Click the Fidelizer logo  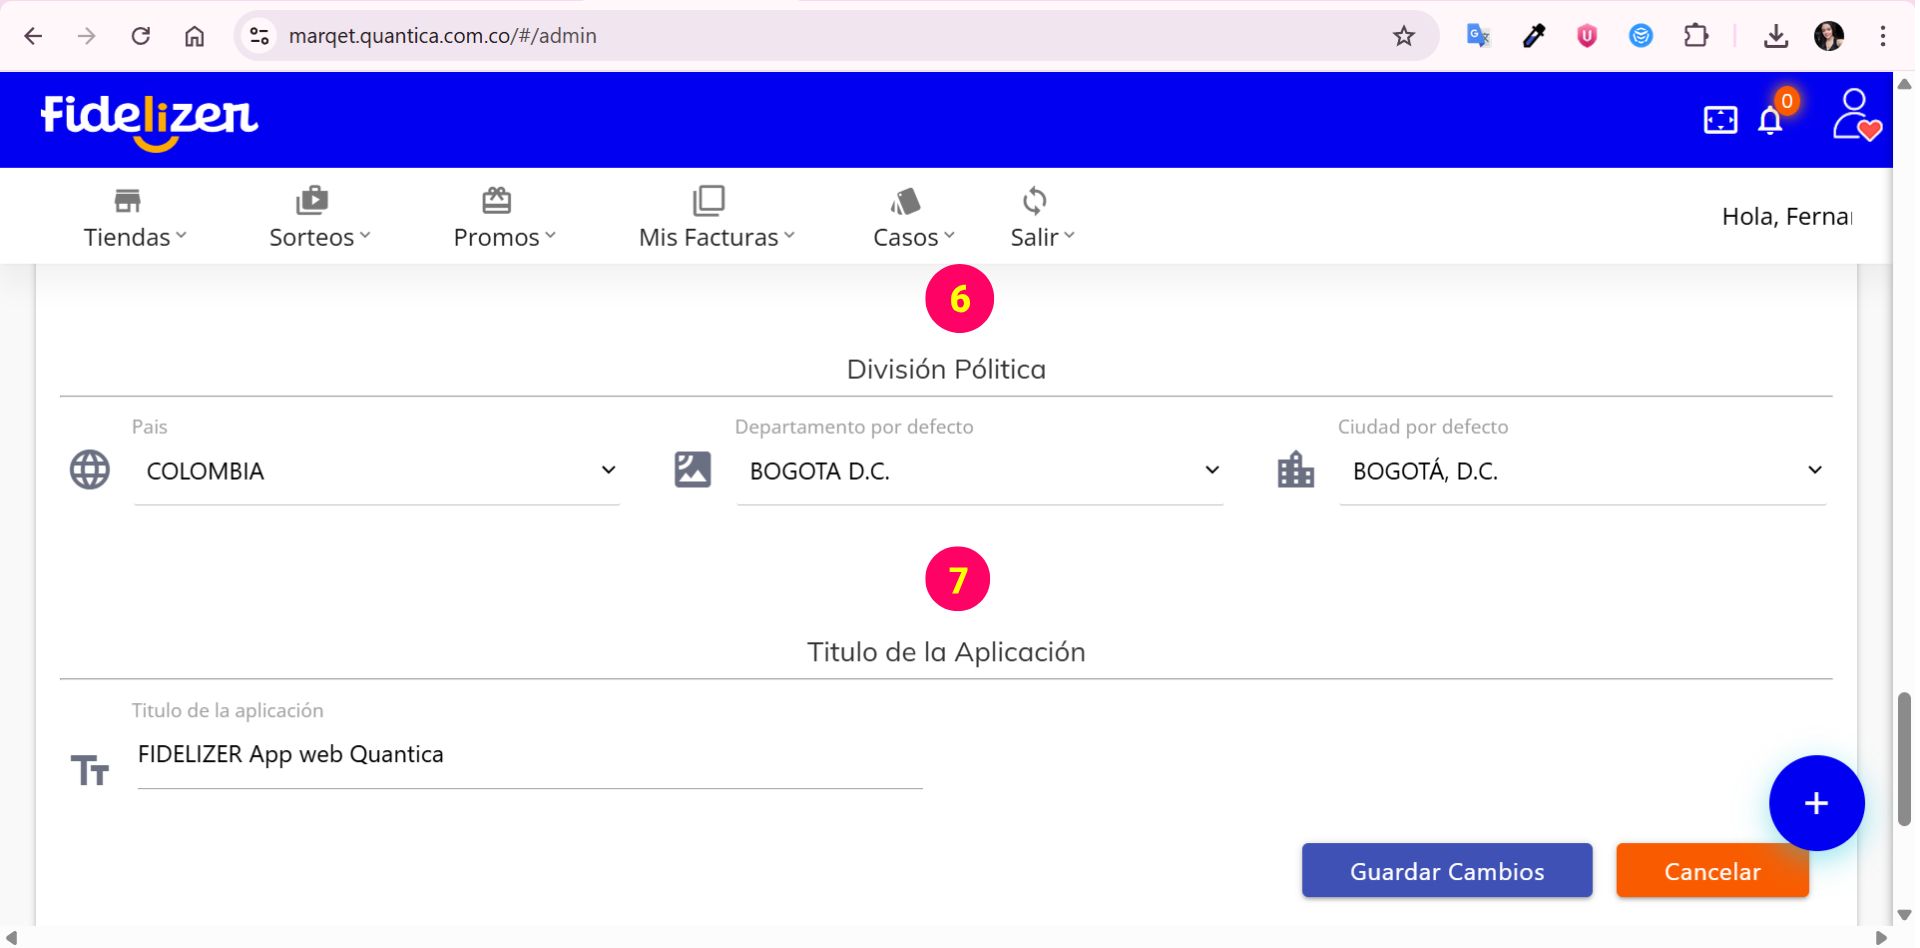point(149,120)
